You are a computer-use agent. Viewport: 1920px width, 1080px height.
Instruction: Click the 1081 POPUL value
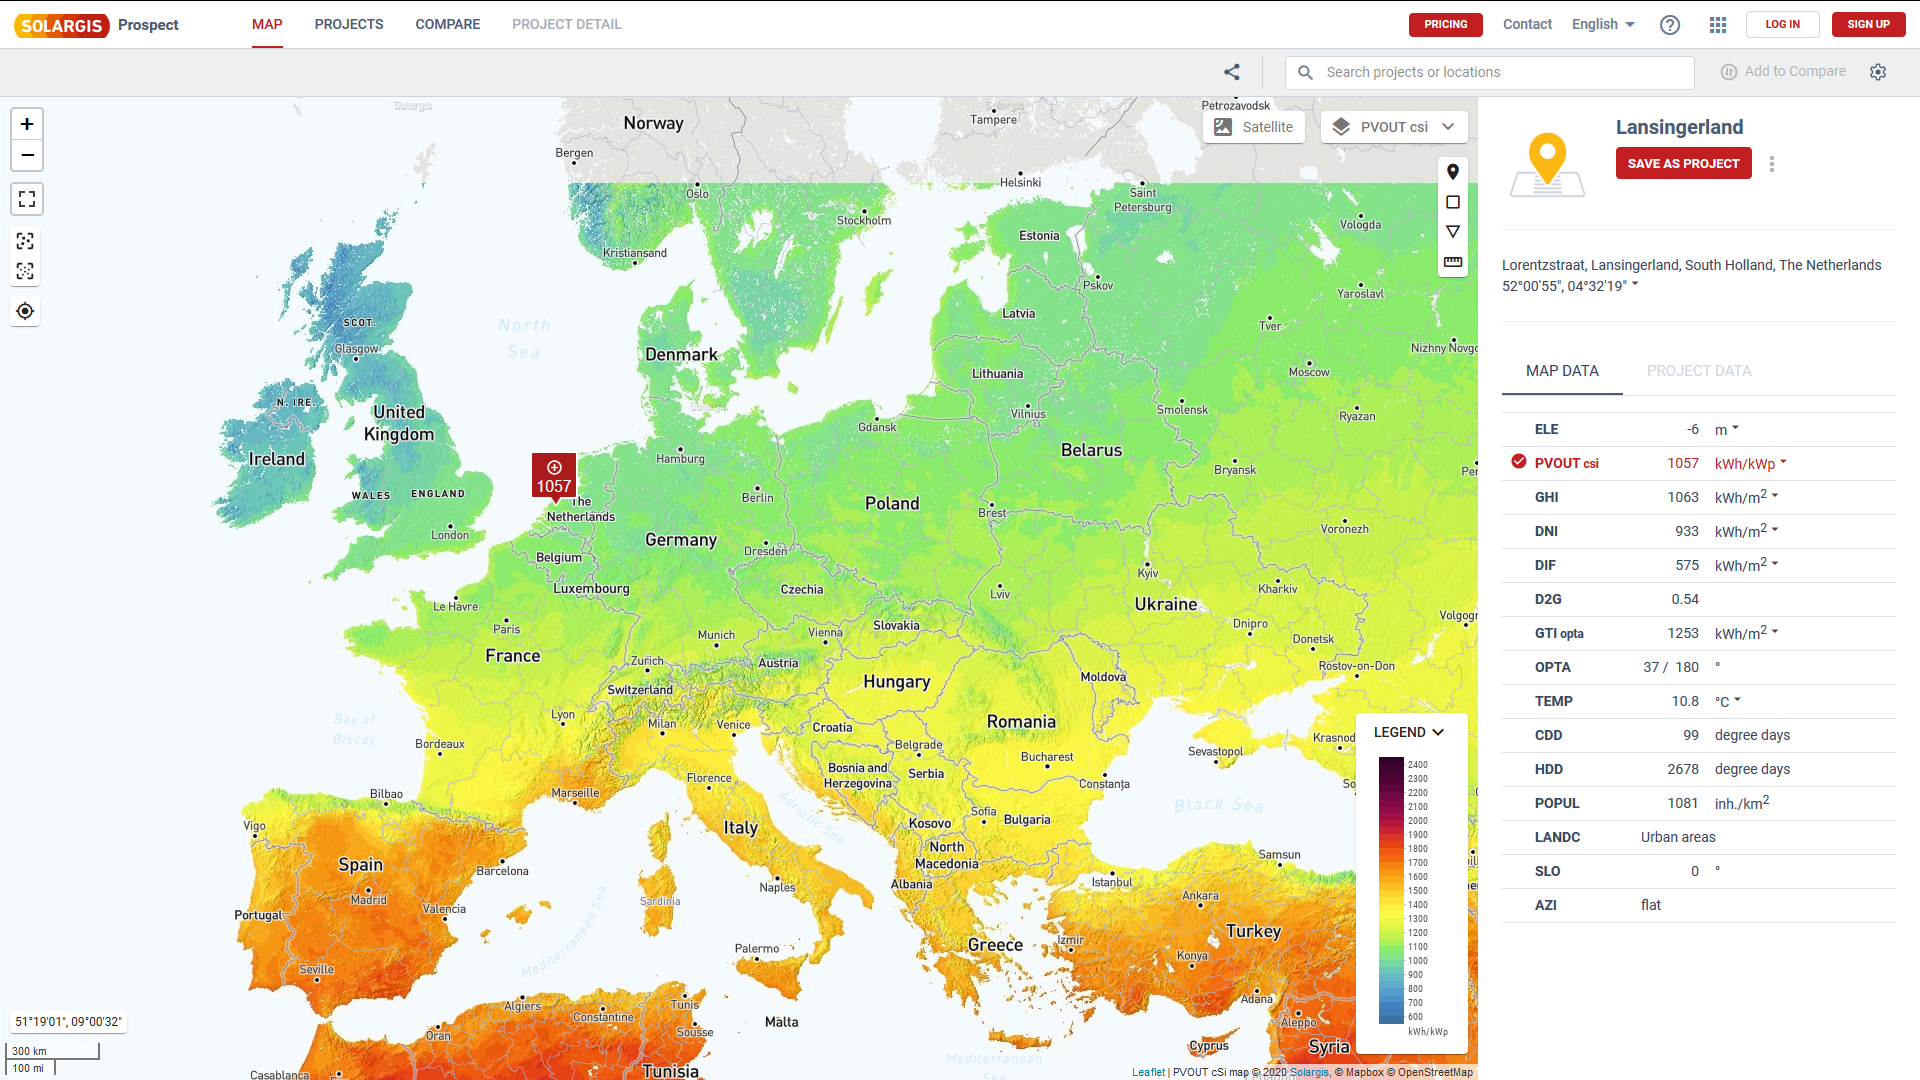click(1683, 803)
